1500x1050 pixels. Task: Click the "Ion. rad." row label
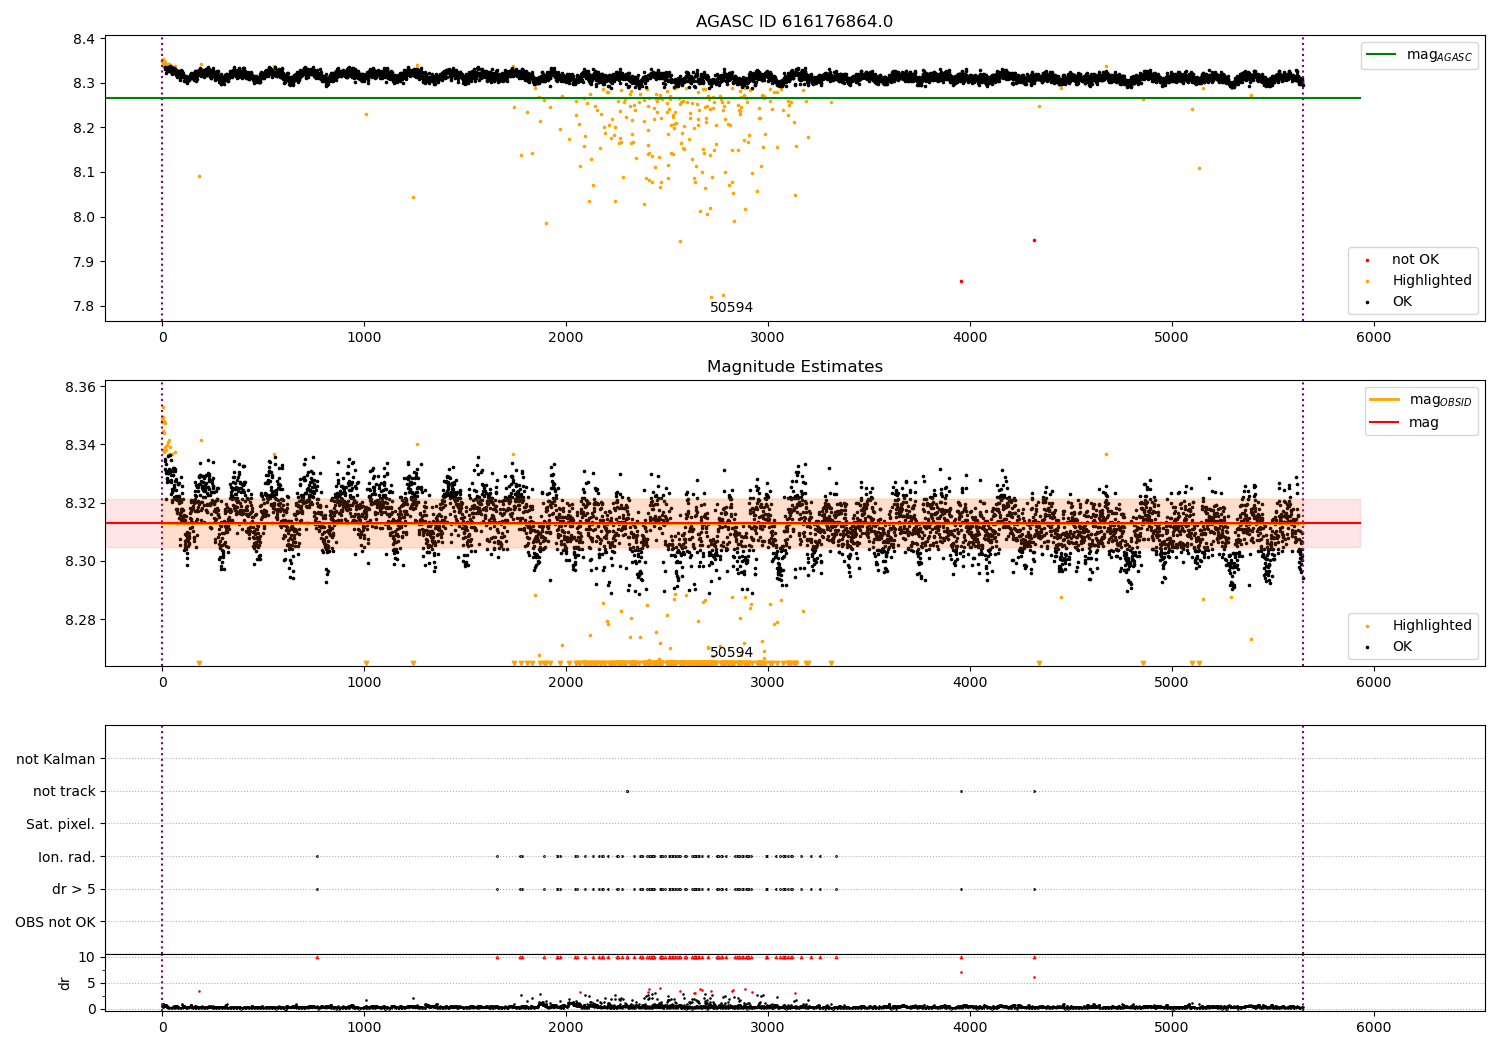tap(67, 857)
